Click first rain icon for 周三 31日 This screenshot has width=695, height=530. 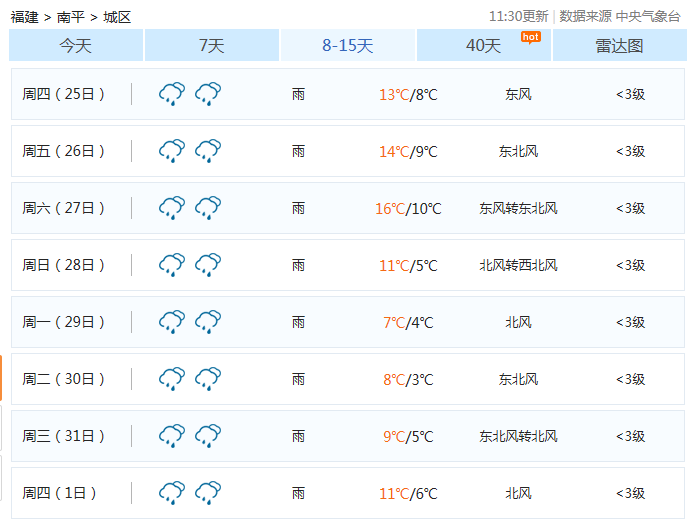point(172,436)
